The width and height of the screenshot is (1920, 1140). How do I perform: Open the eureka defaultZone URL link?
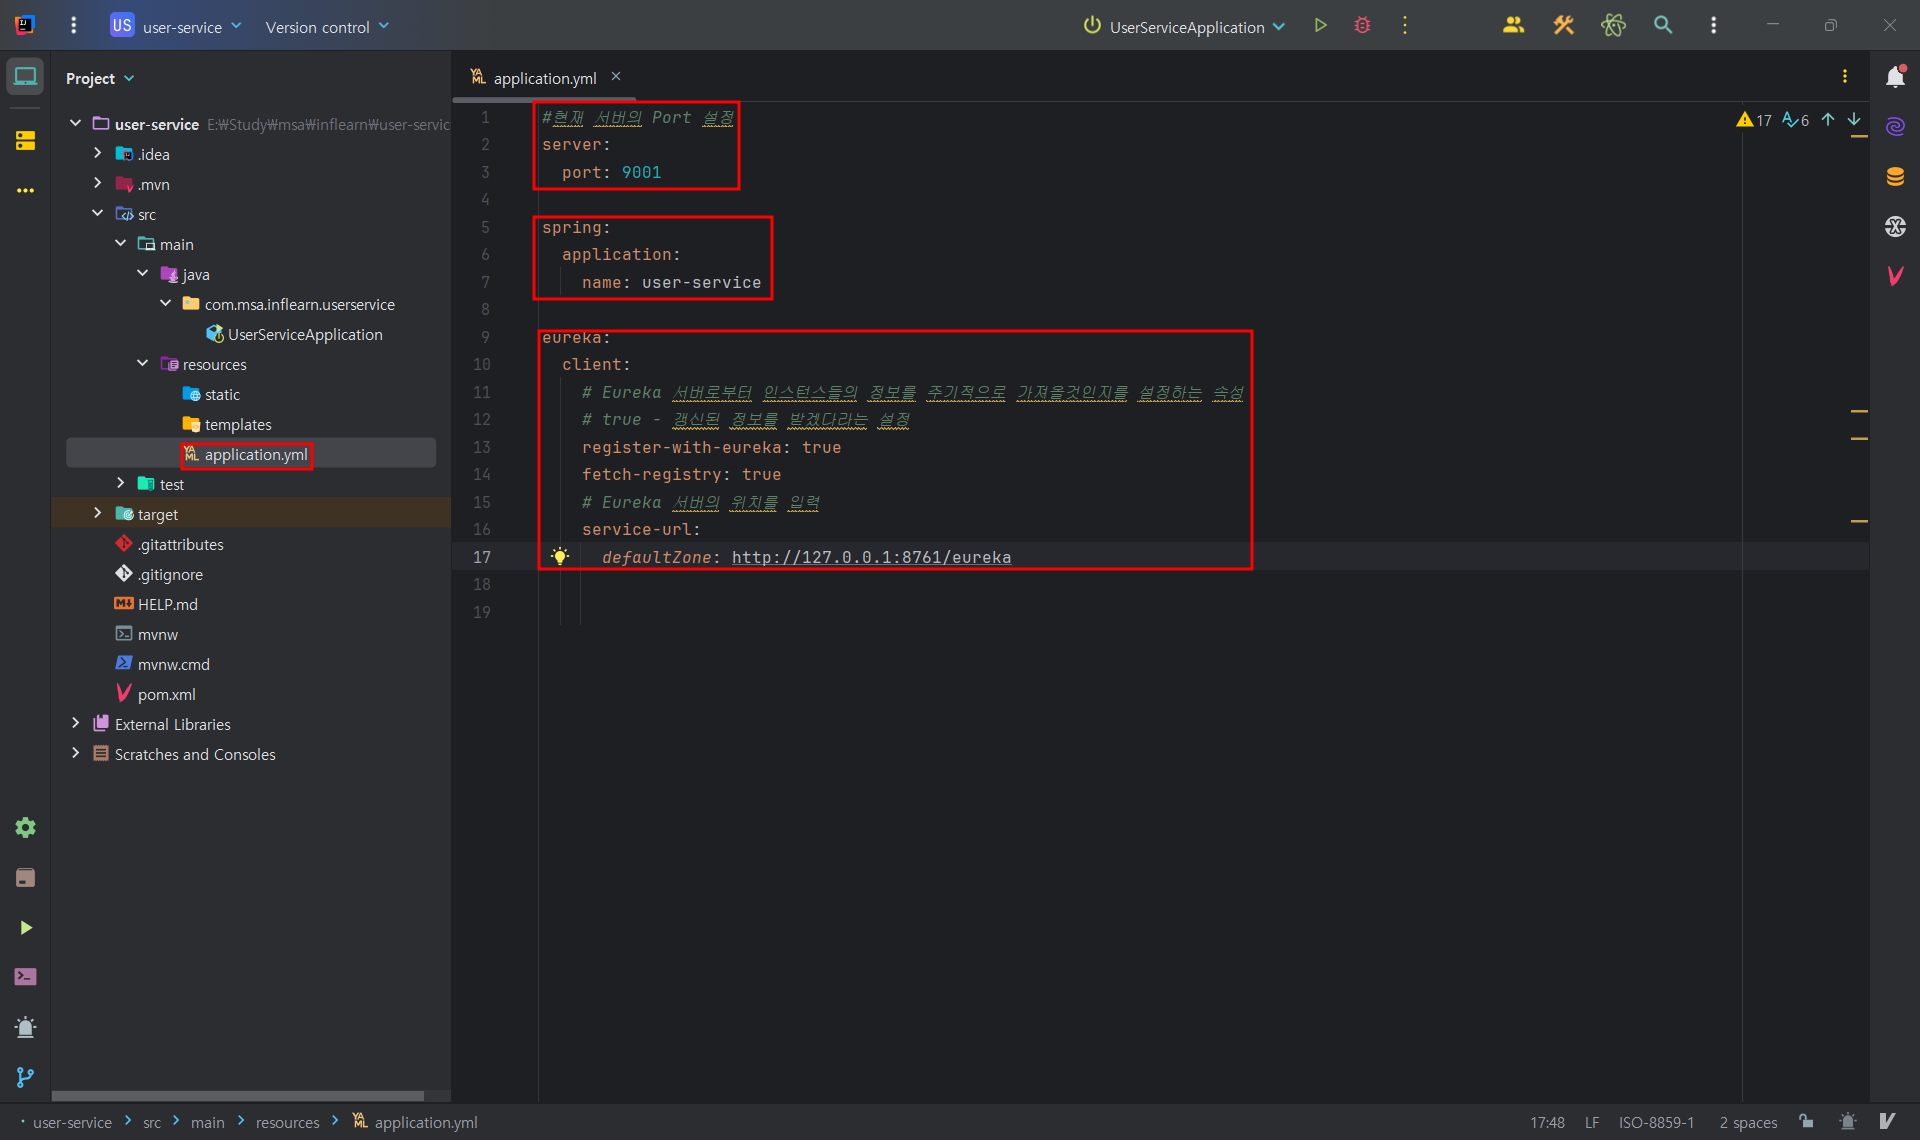(870, 558)
